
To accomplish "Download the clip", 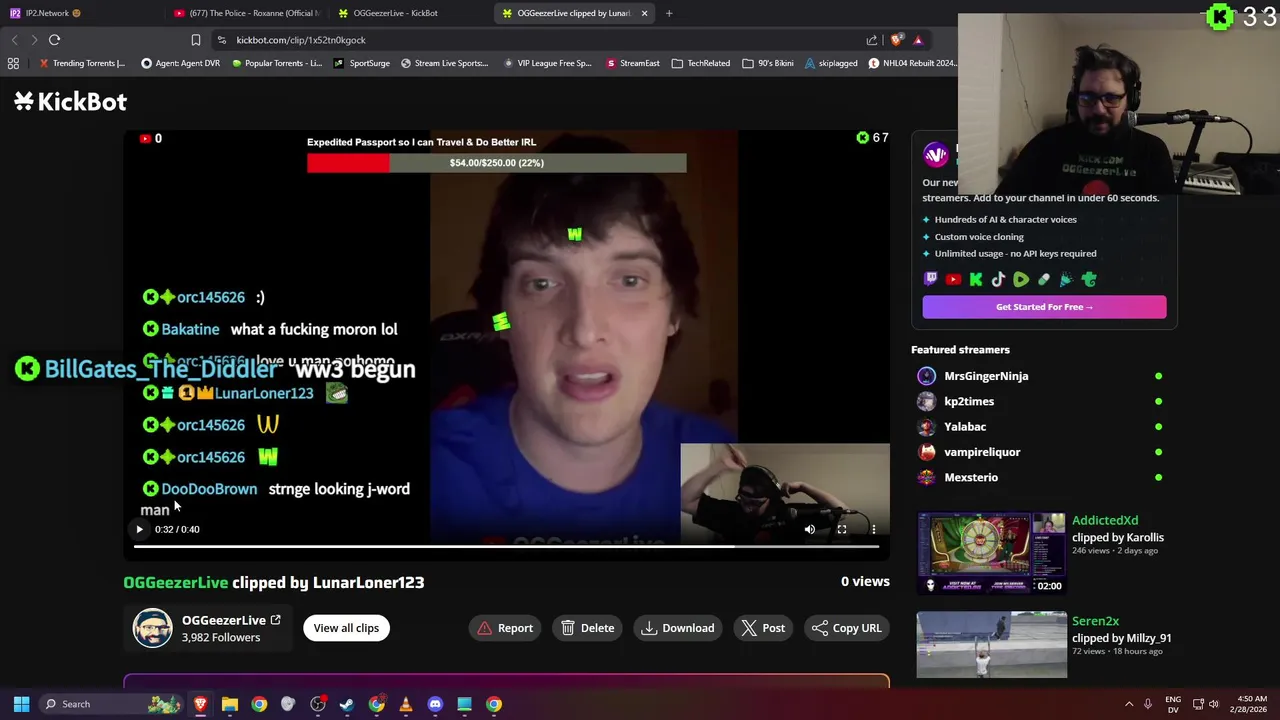I will click(x=678, y=628).
